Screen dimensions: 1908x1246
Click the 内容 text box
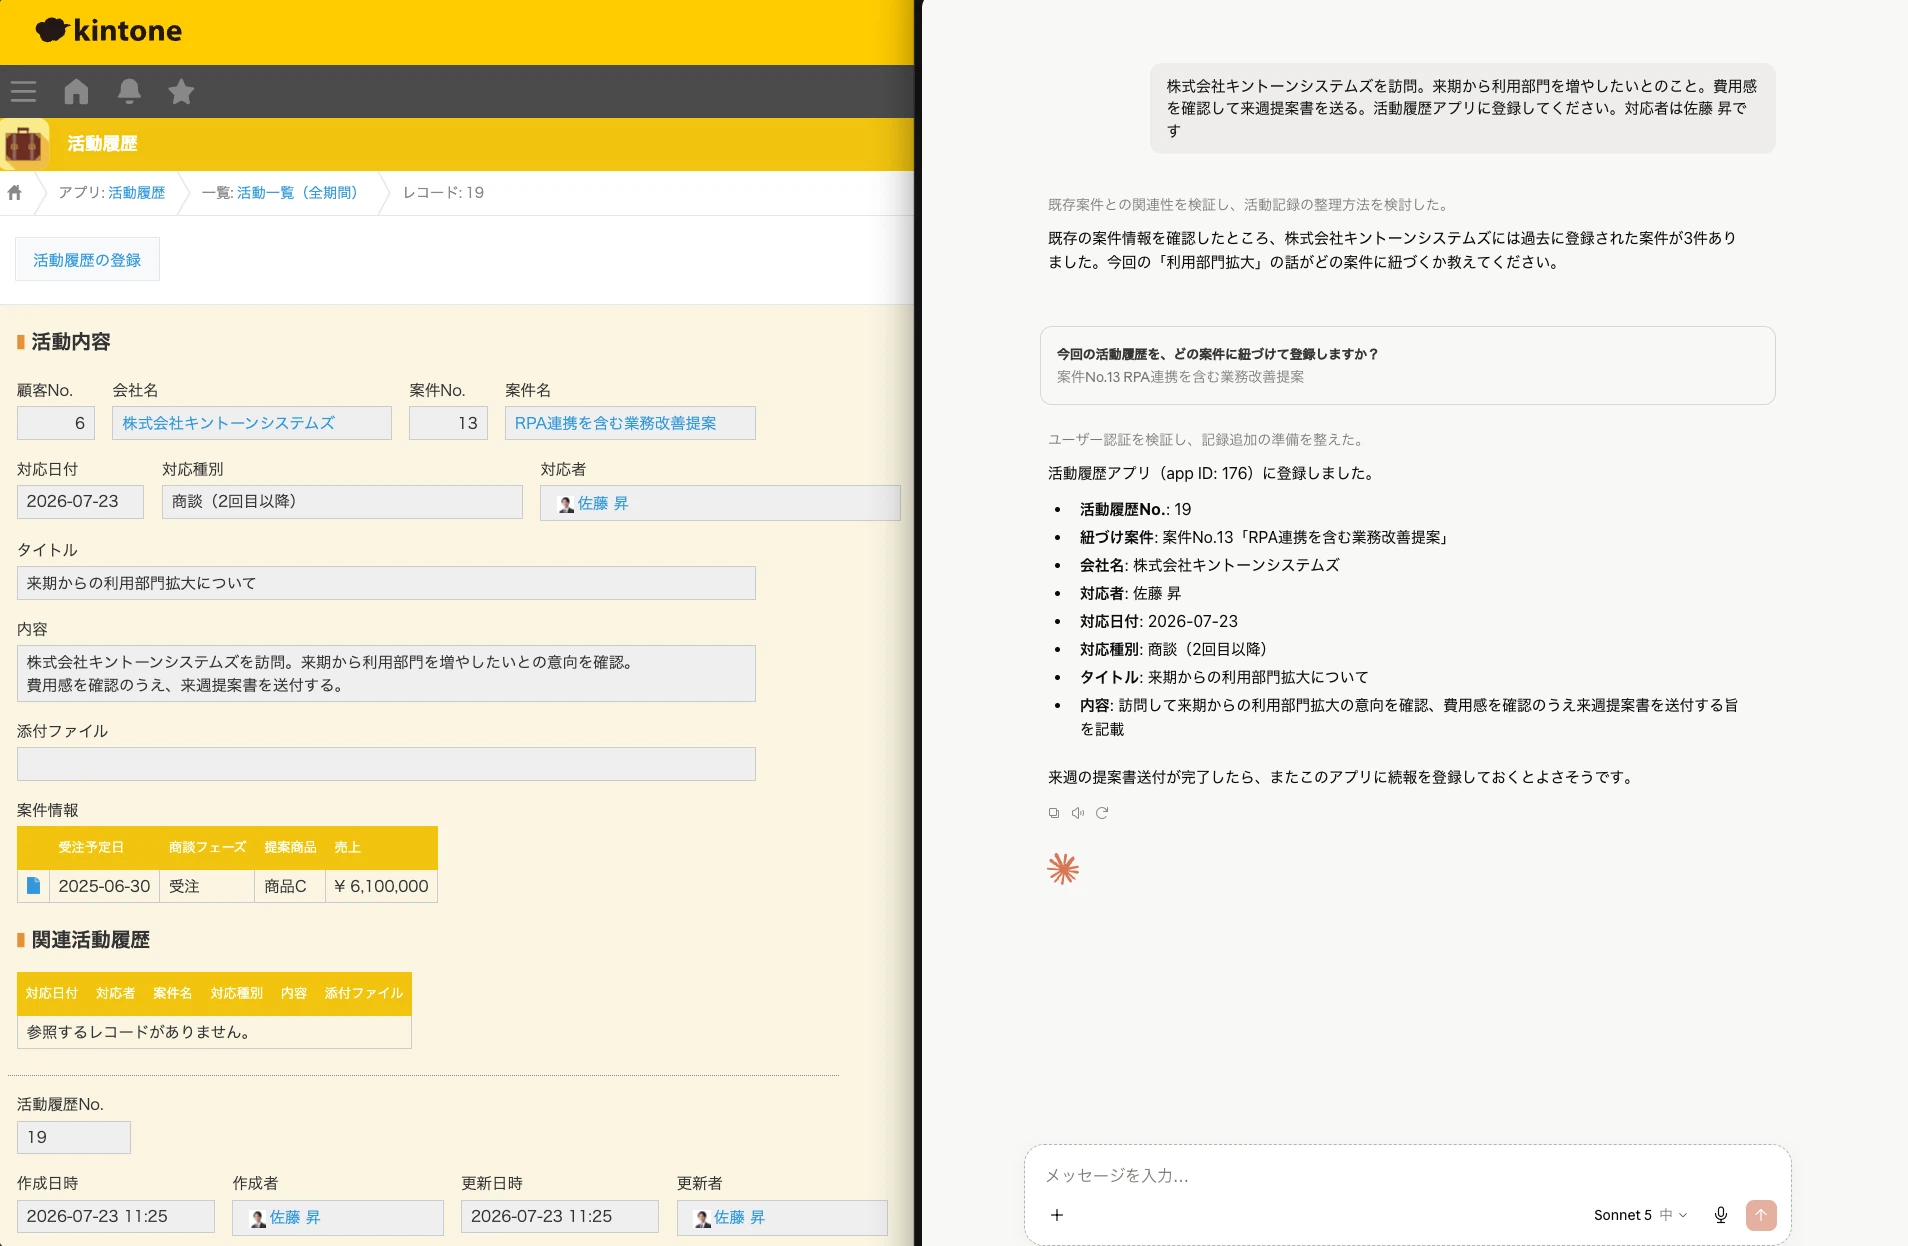pos(386,673)
